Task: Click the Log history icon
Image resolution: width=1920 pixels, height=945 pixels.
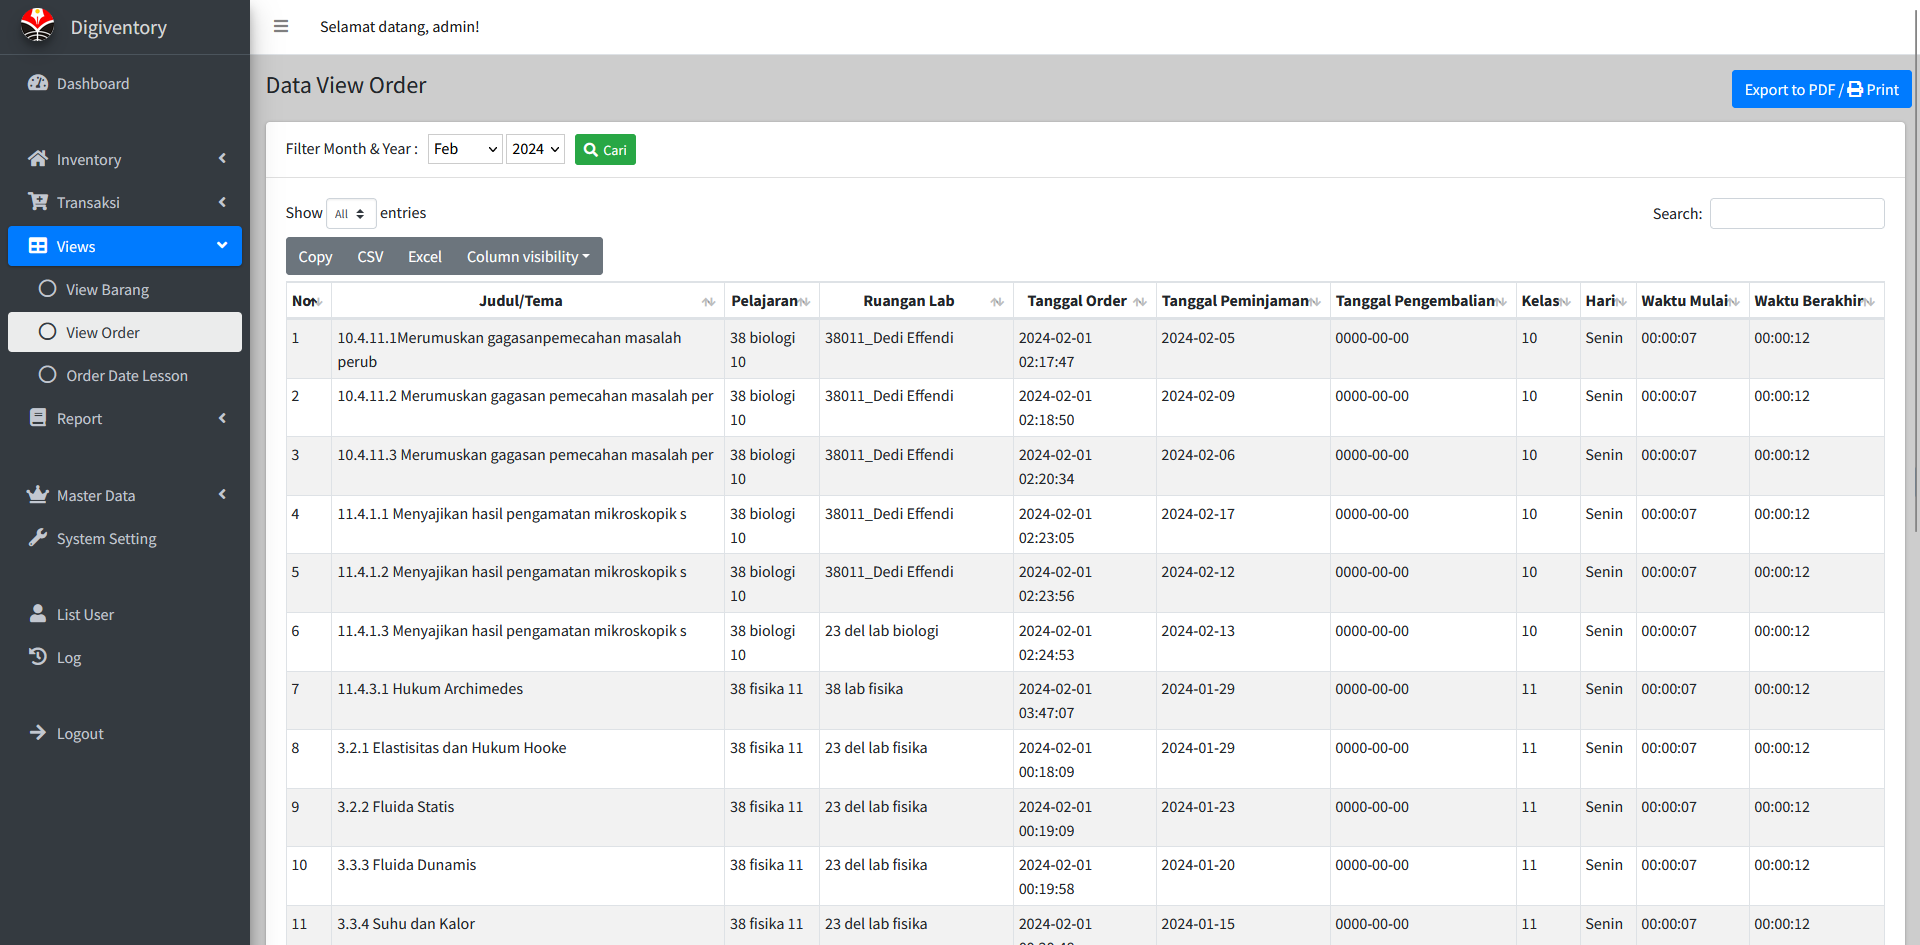Action: tap(38, 657)
